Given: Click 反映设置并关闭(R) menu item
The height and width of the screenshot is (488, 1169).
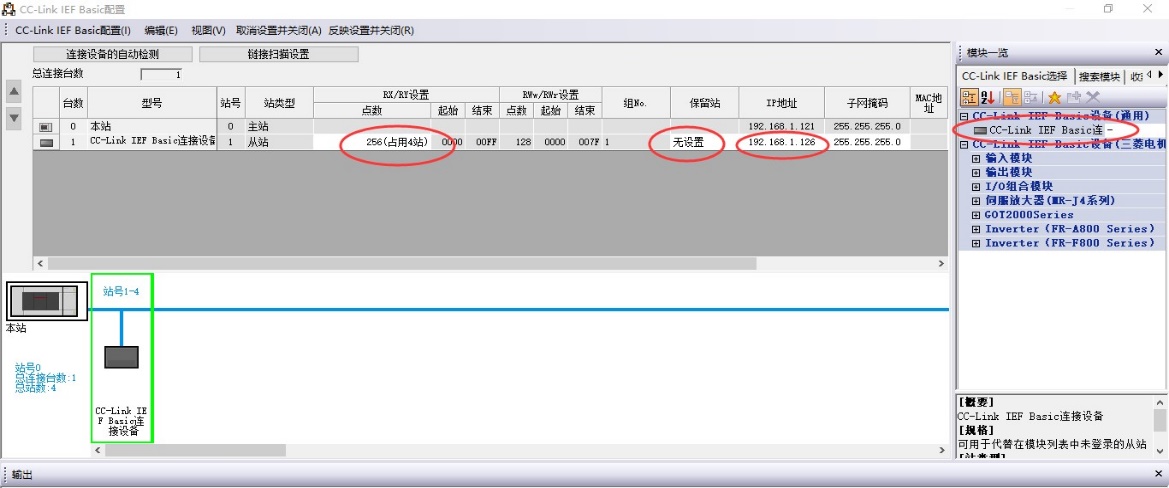Looking at the screenshot, I should tap(371, 31).
